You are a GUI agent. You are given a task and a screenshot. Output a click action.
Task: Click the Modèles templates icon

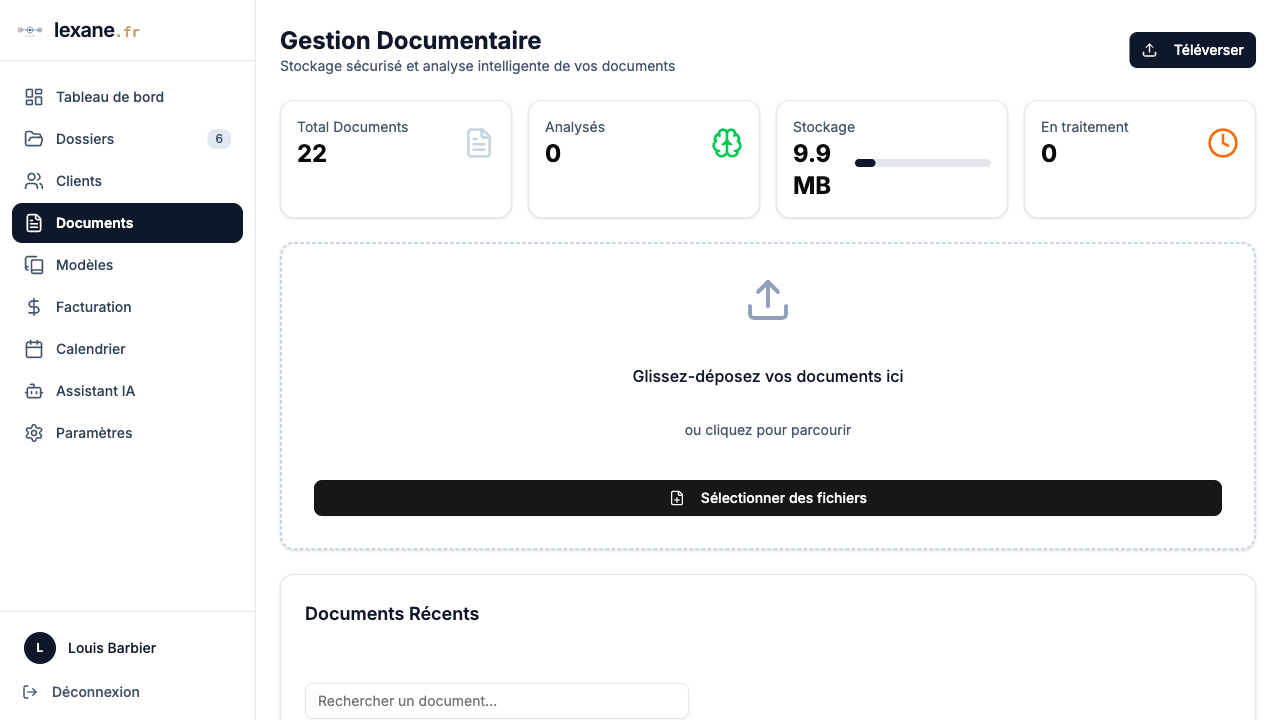[33, 264]
